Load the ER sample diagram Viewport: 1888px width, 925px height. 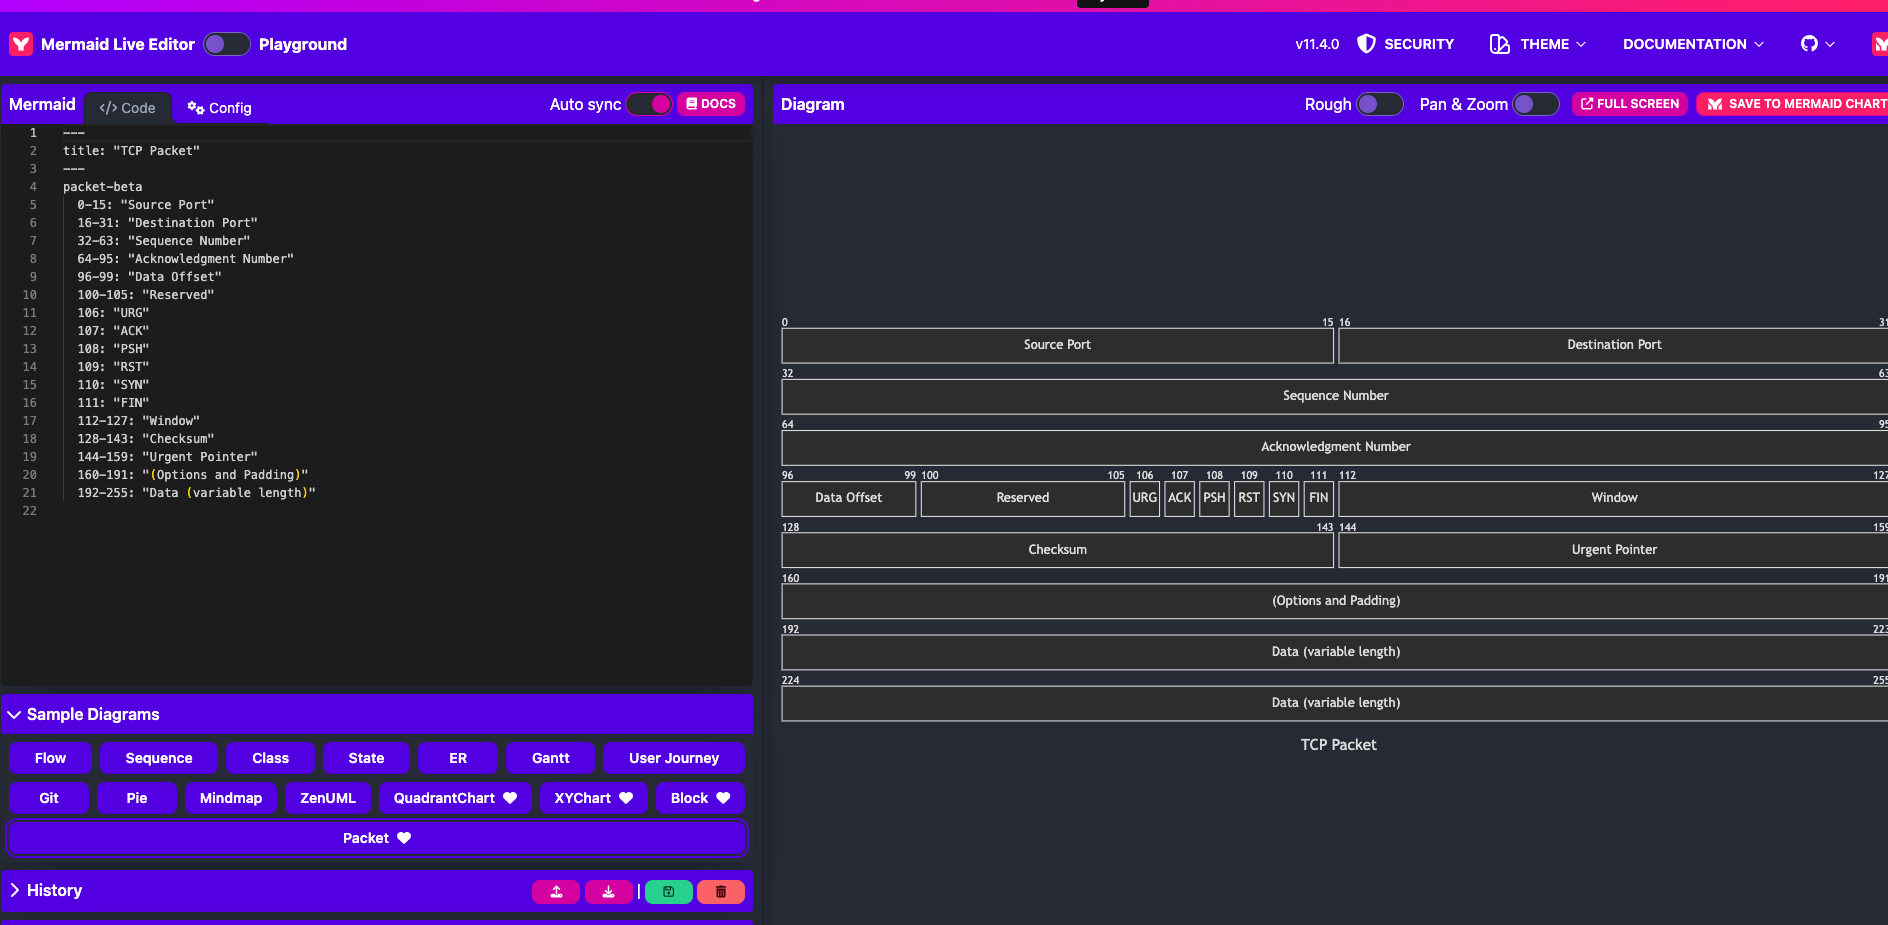(458, 758)
